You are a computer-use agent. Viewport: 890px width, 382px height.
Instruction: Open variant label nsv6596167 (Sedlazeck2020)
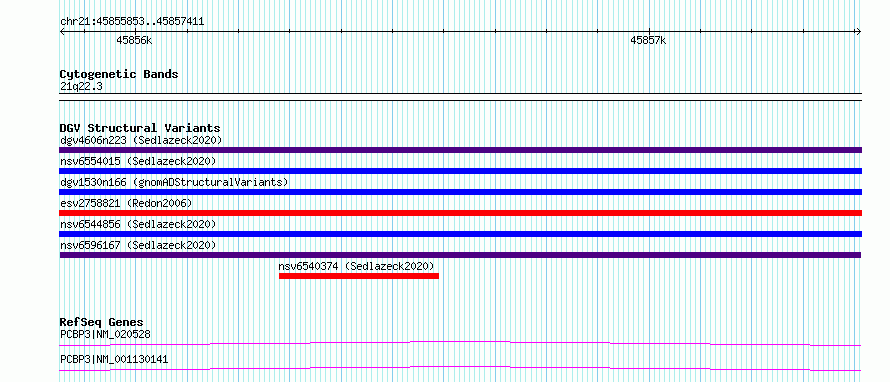(x=138, y=245)
